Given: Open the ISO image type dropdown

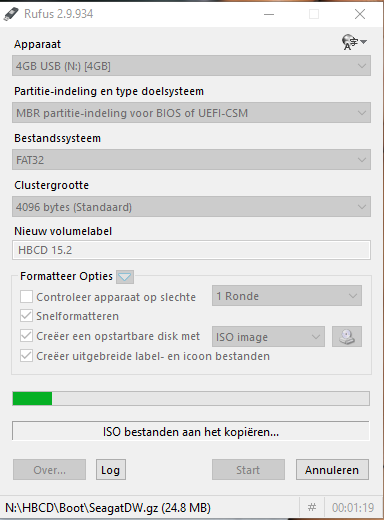Looking at the screenshot, I should pos(268,337).
